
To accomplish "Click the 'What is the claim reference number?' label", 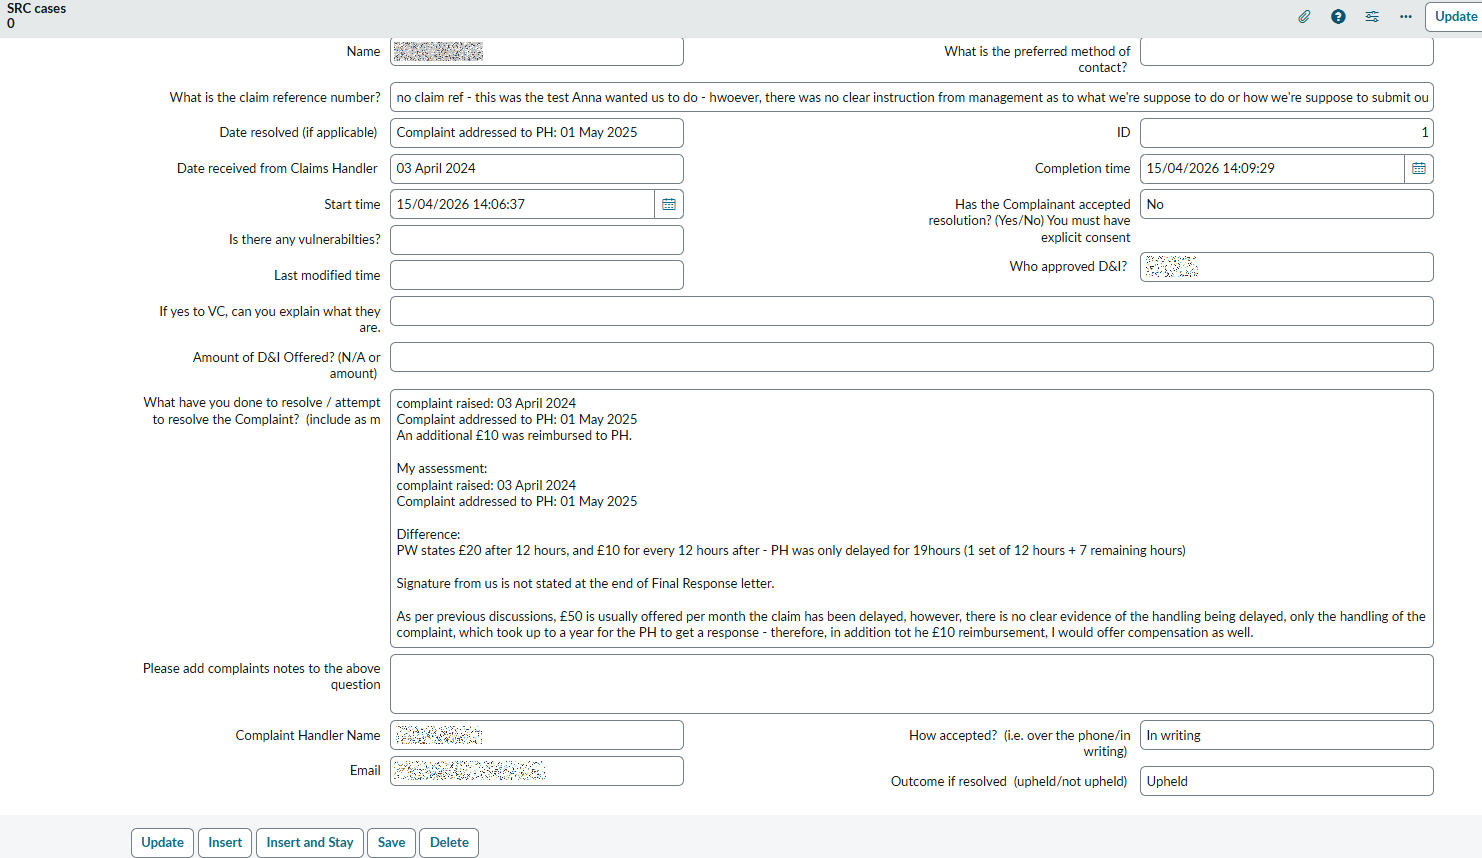I will [x=275, y=97].
